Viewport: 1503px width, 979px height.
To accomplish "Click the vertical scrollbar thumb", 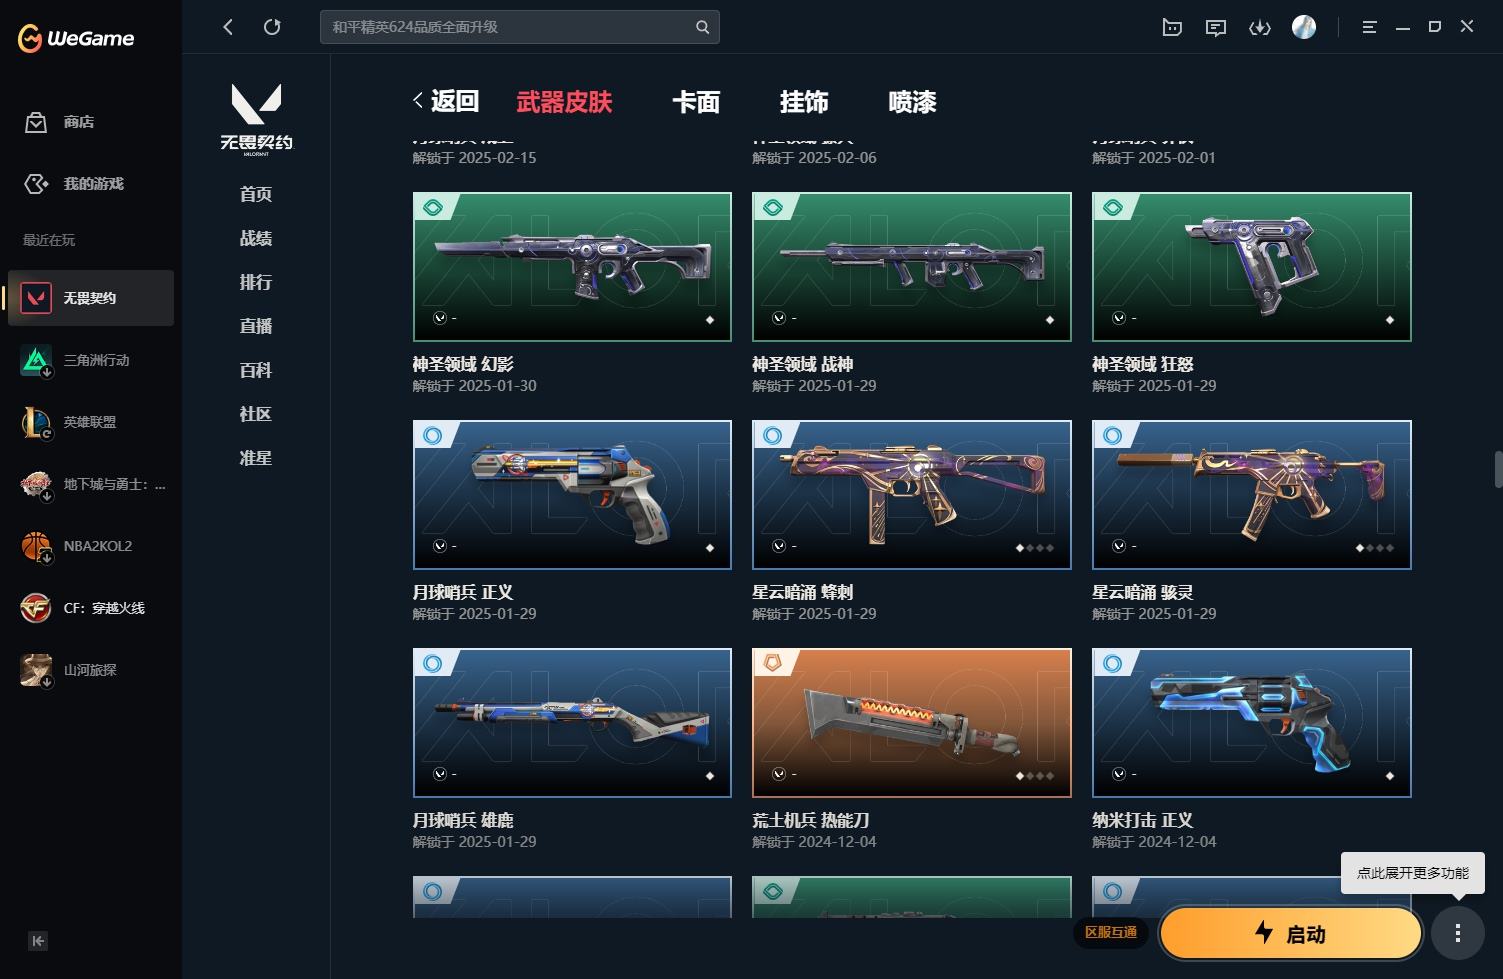I will pyautogui.click(x=1497, y=468).
